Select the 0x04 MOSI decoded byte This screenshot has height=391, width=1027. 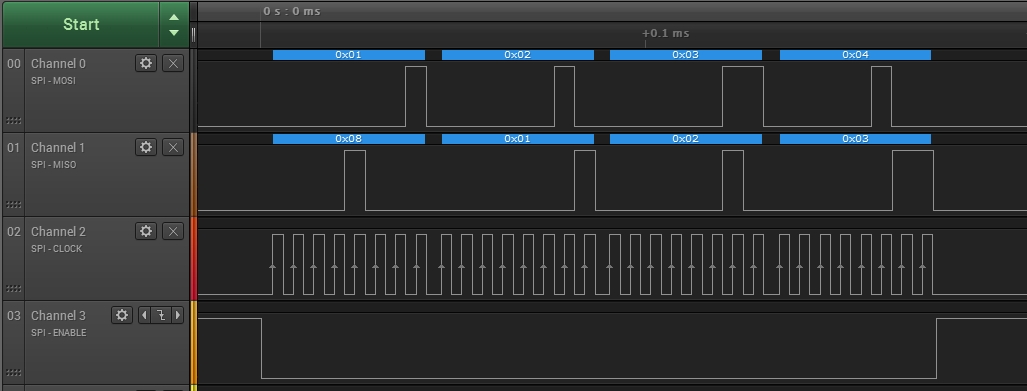pyautogui.click(x=855, y=55)
